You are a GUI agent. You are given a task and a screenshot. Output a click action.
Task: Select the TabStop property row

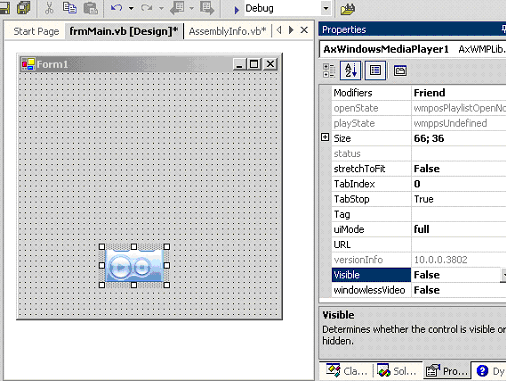pyautogui.click(x=419, y=199)
